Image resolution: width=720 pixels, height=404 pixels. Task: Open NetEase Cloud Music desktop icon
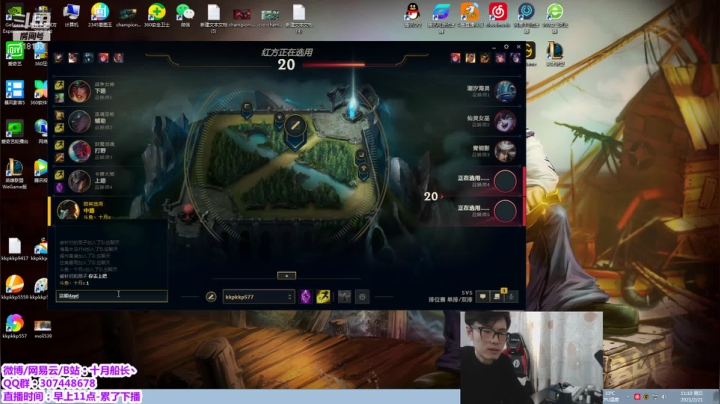coord(498,15)
